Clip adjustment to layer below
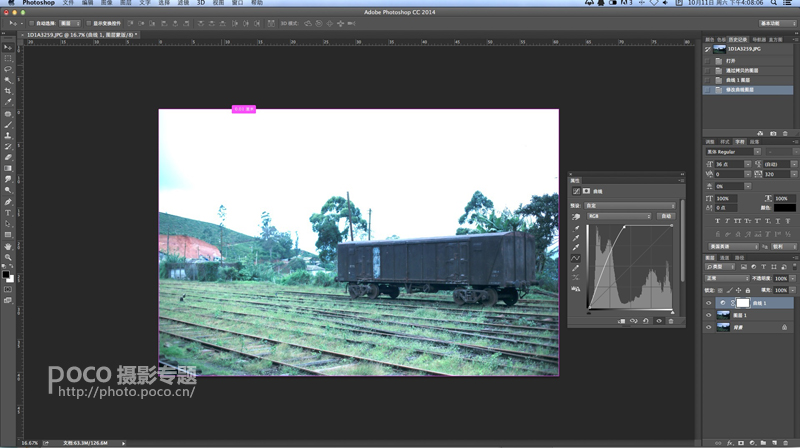This screenshot has width=800, height=448. tap(621, 321)
